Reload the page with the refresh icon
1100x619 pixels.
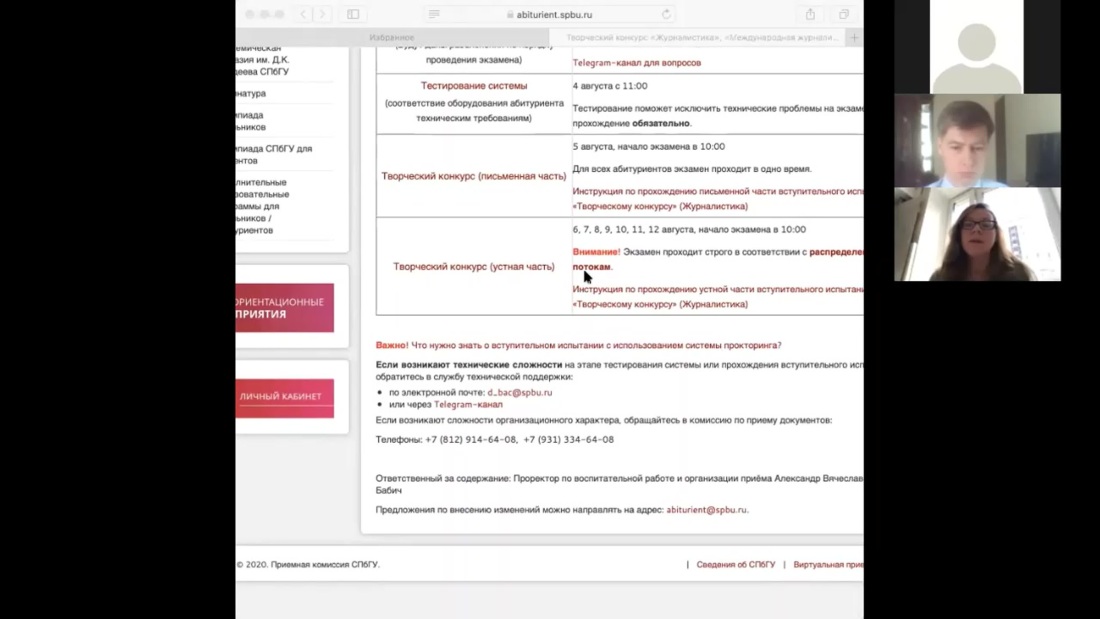point(666,14)
